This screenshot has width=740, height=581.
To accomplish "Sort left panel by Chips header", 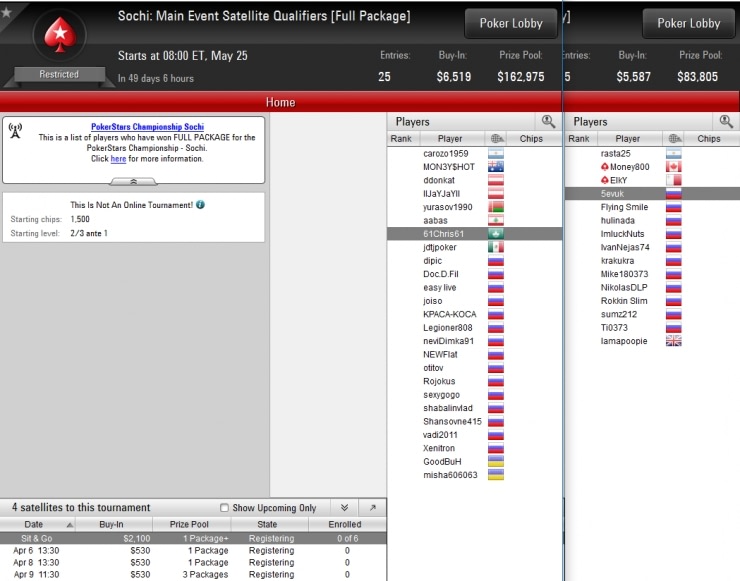I will click(531, 139).
